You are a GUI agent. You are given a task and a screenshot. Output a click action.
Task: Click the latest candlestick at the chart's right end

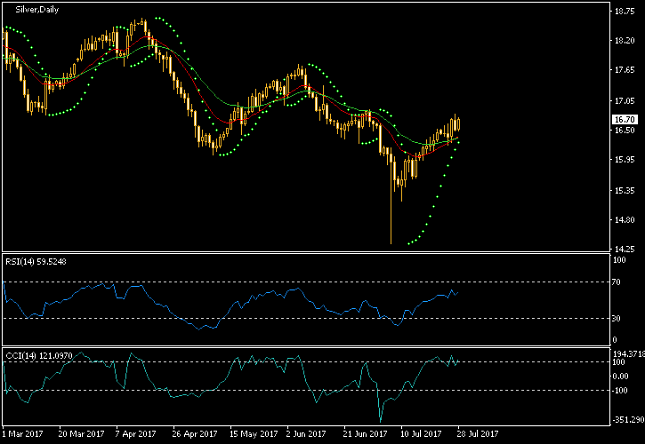[458, 124]
